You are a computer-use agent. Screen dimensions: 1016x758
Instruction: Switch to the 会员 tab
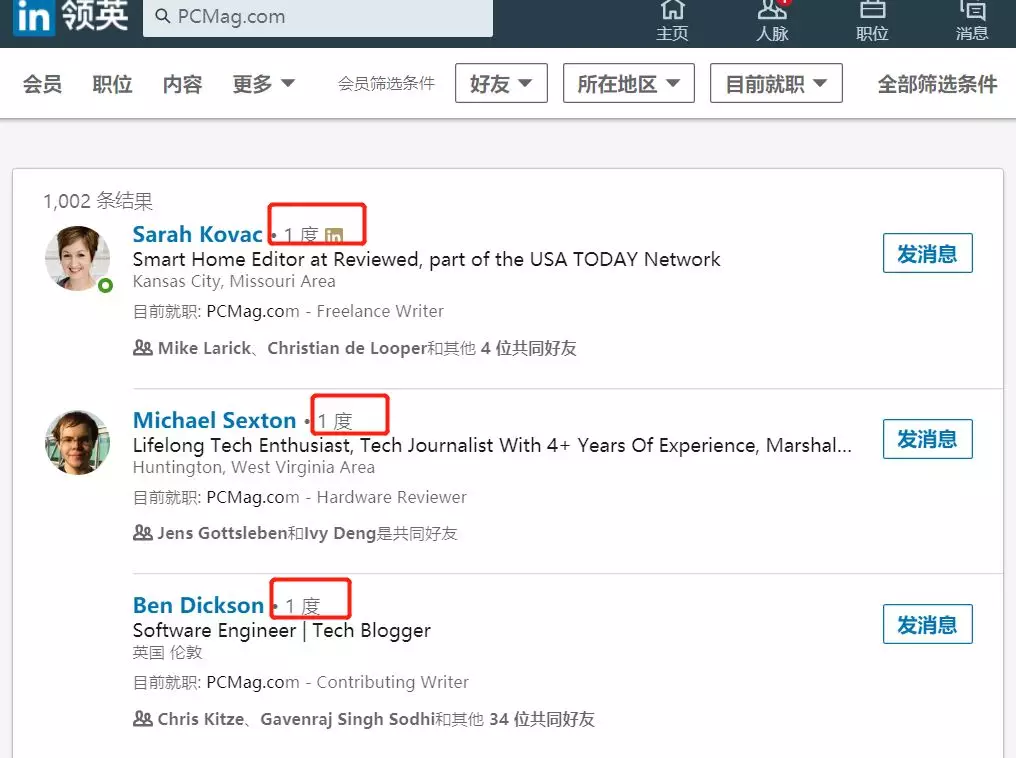click(42, 84)
